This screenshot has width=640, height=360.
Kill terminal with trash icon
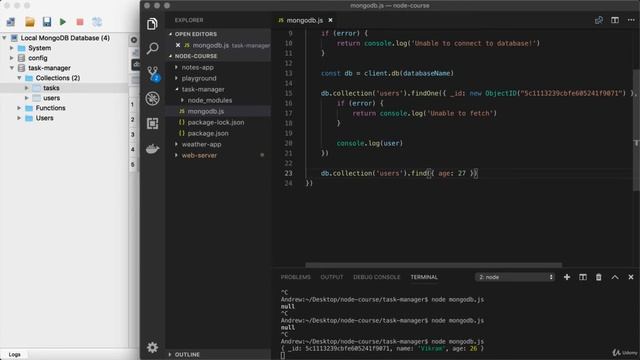click(x=598, y=277)
